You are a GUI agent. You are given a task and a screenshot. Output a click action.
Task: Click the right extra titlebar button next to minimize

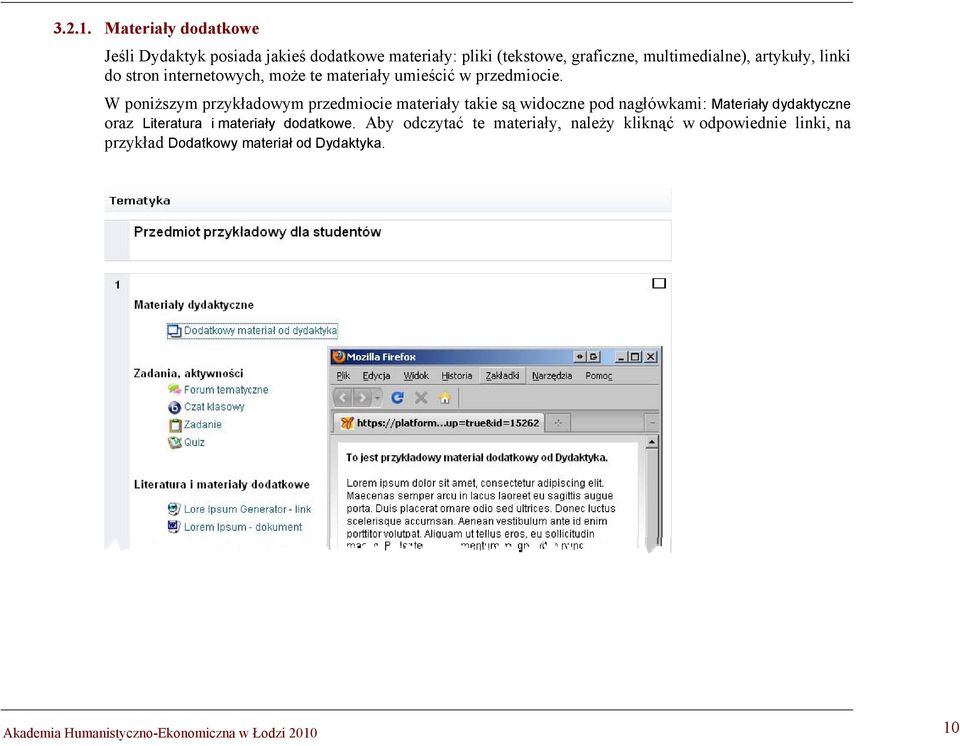[x=594, y=356]
